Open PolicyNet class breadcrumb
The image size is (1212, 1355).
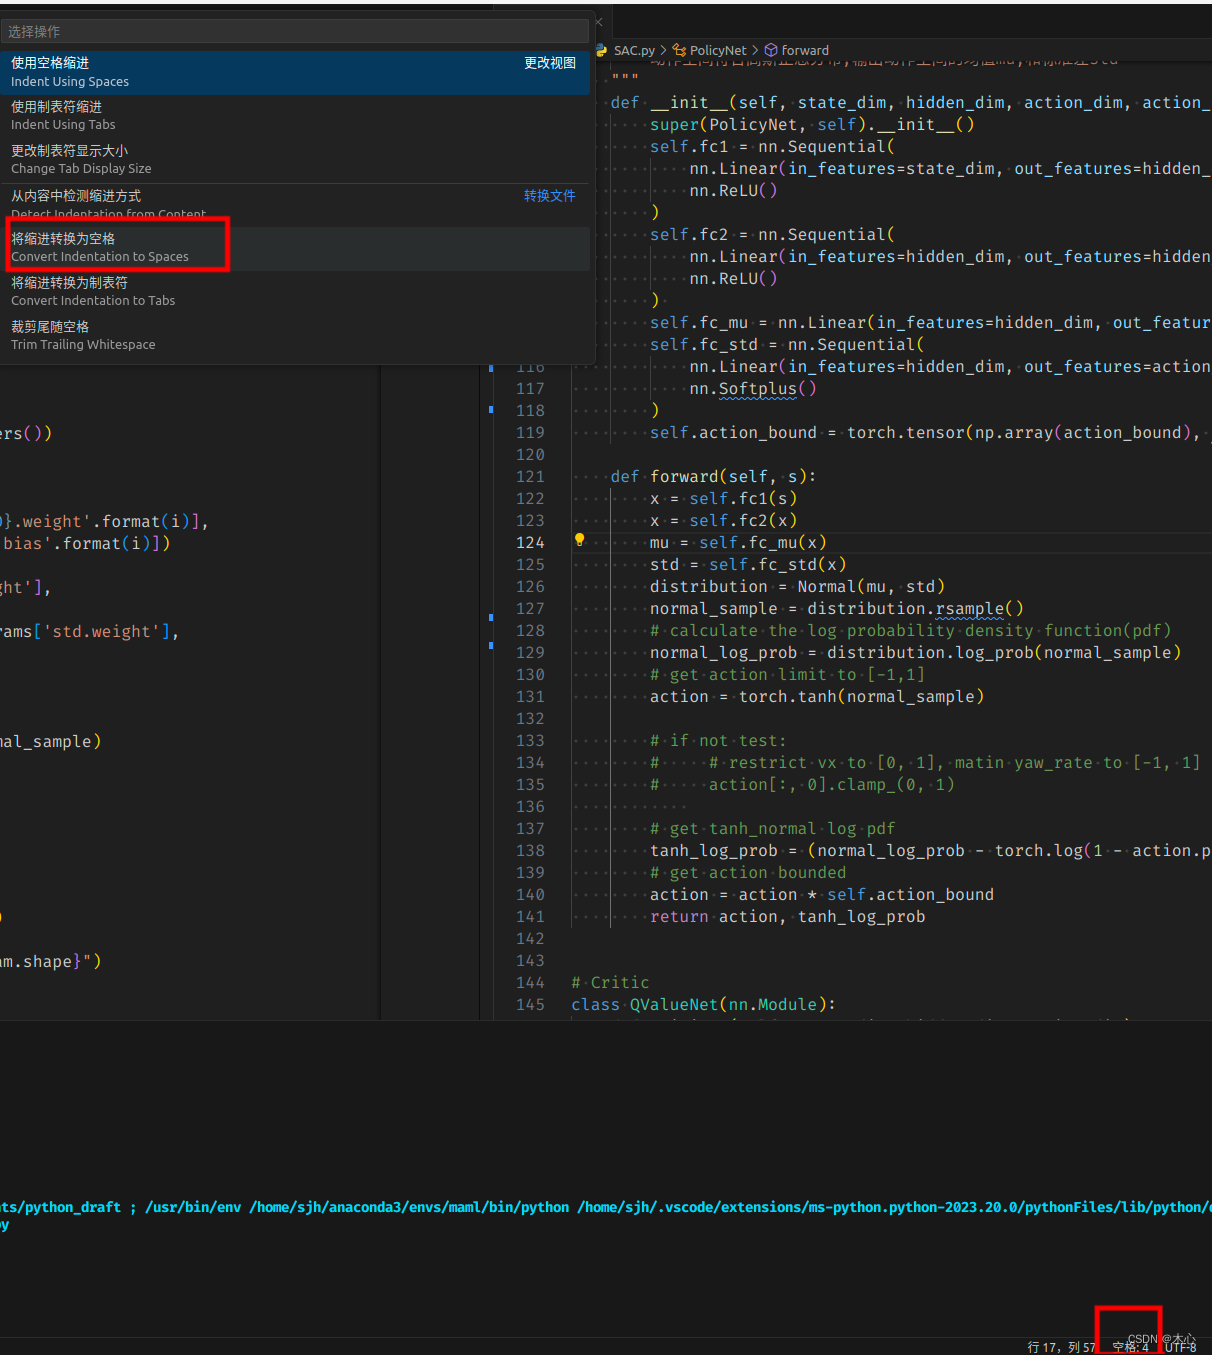718,50
